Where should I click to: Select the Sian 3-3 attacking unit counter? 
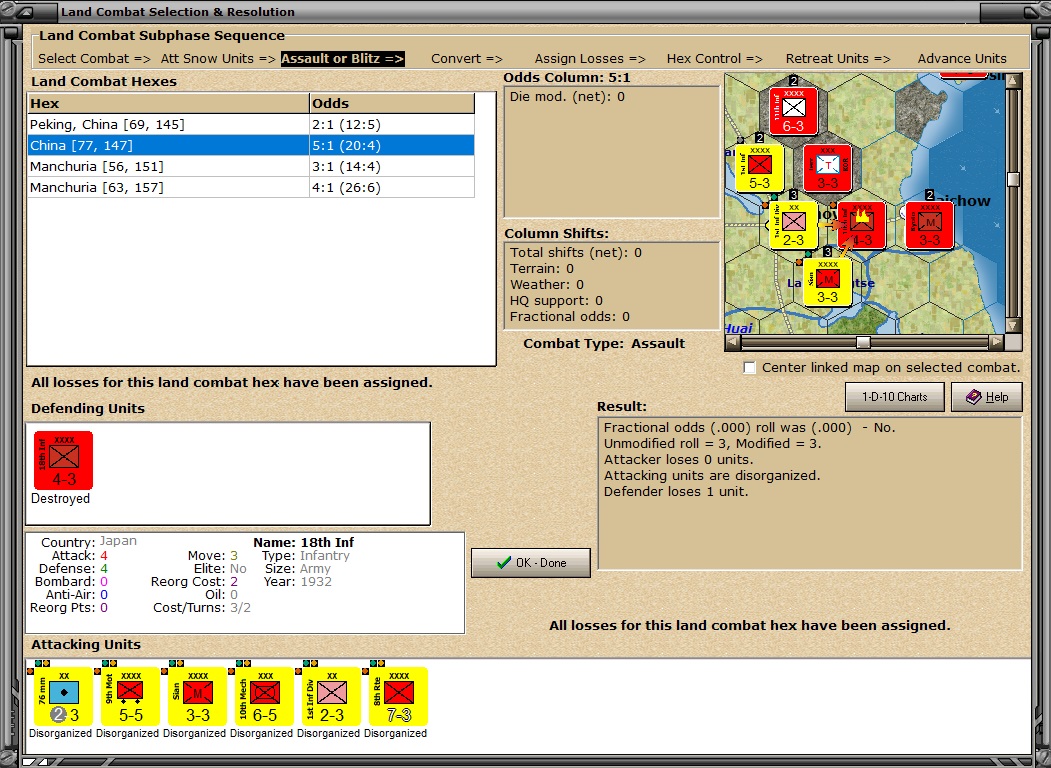[x=198, y=697]
